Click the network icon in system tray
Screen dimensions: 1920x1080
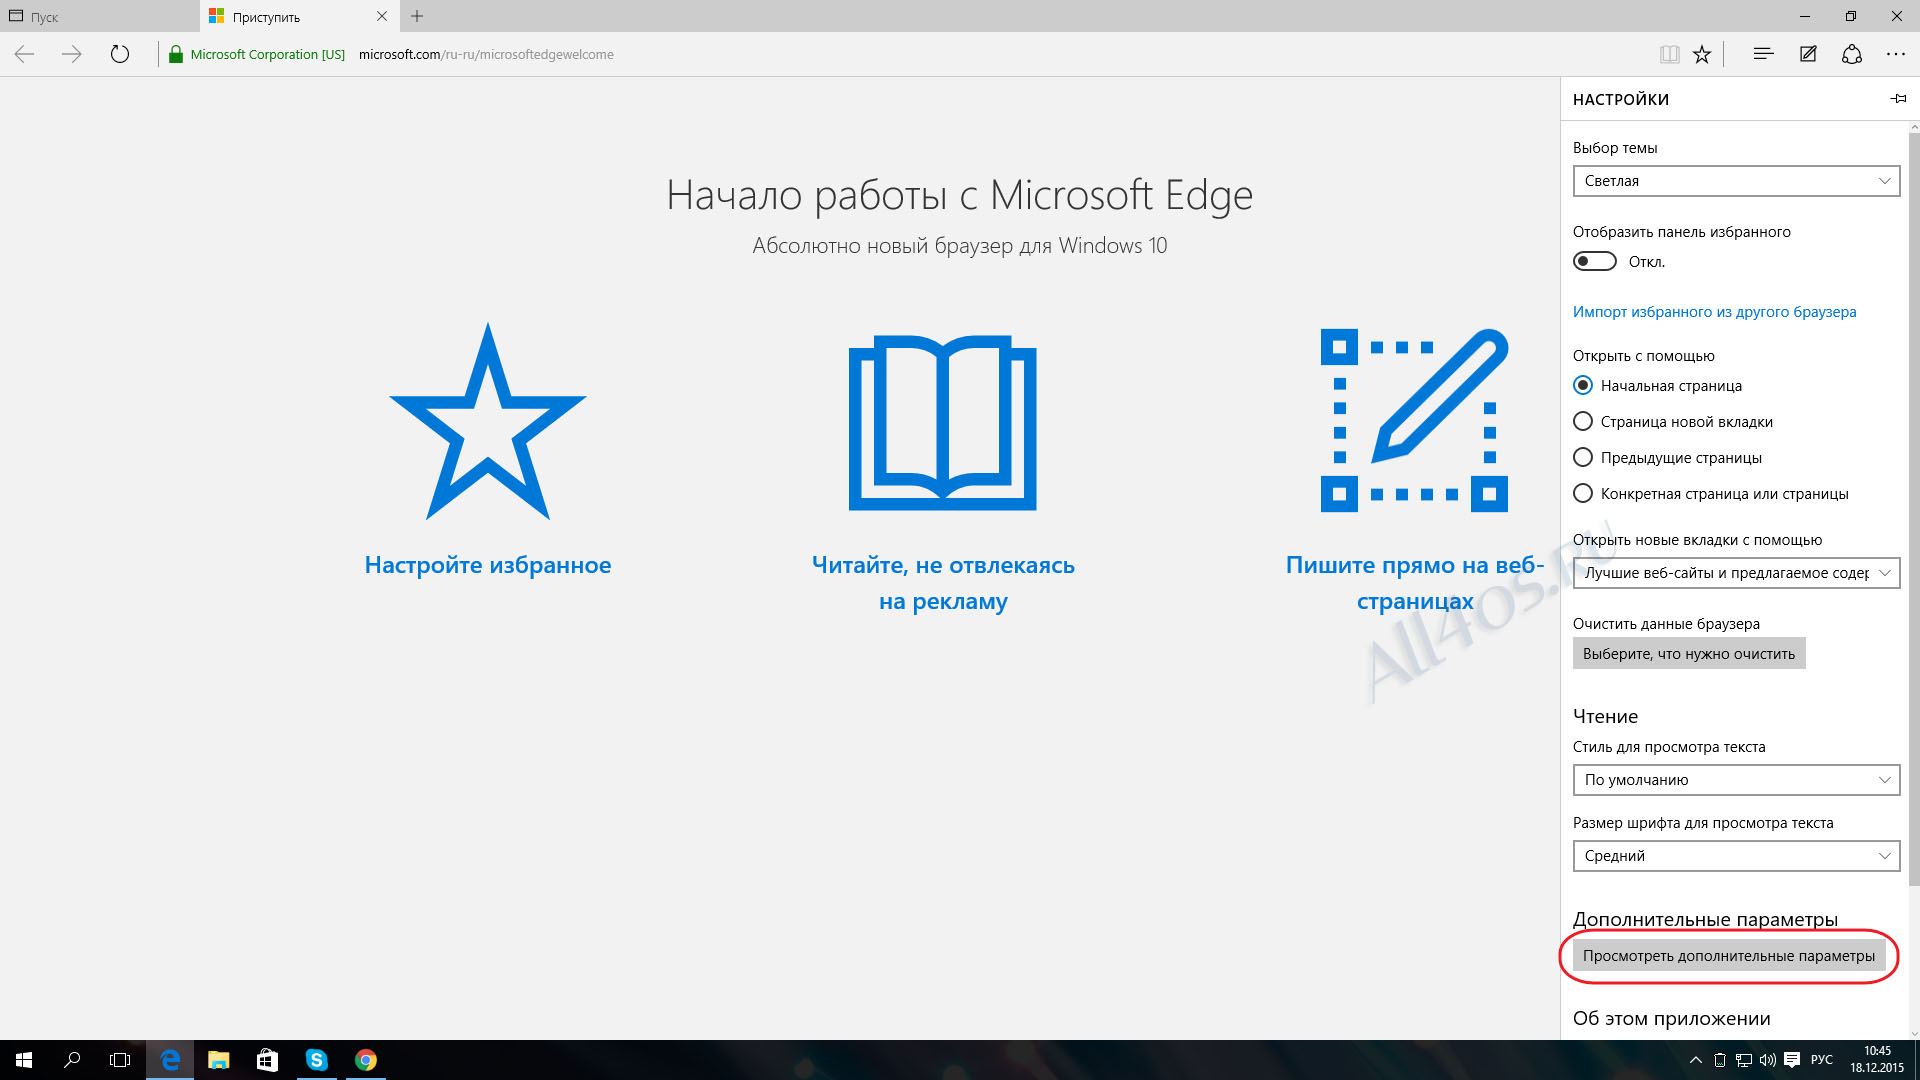click(1743, 1060)
